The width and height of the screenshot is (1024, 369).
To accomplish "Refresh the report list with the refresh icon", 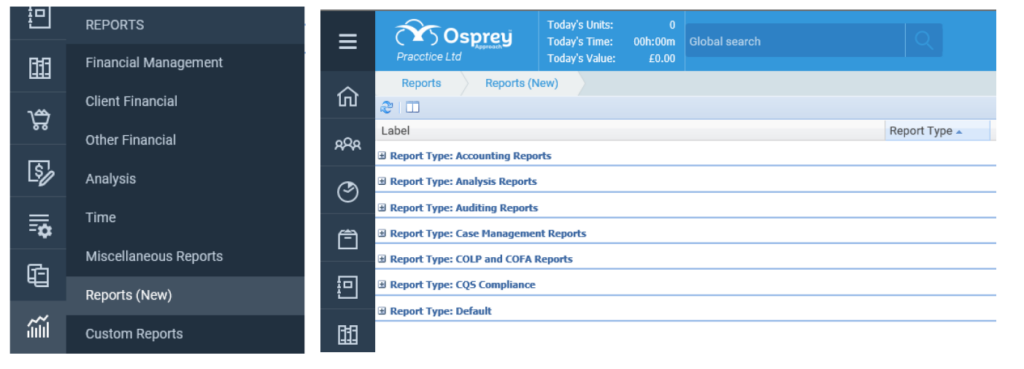I will coord(387,108).
